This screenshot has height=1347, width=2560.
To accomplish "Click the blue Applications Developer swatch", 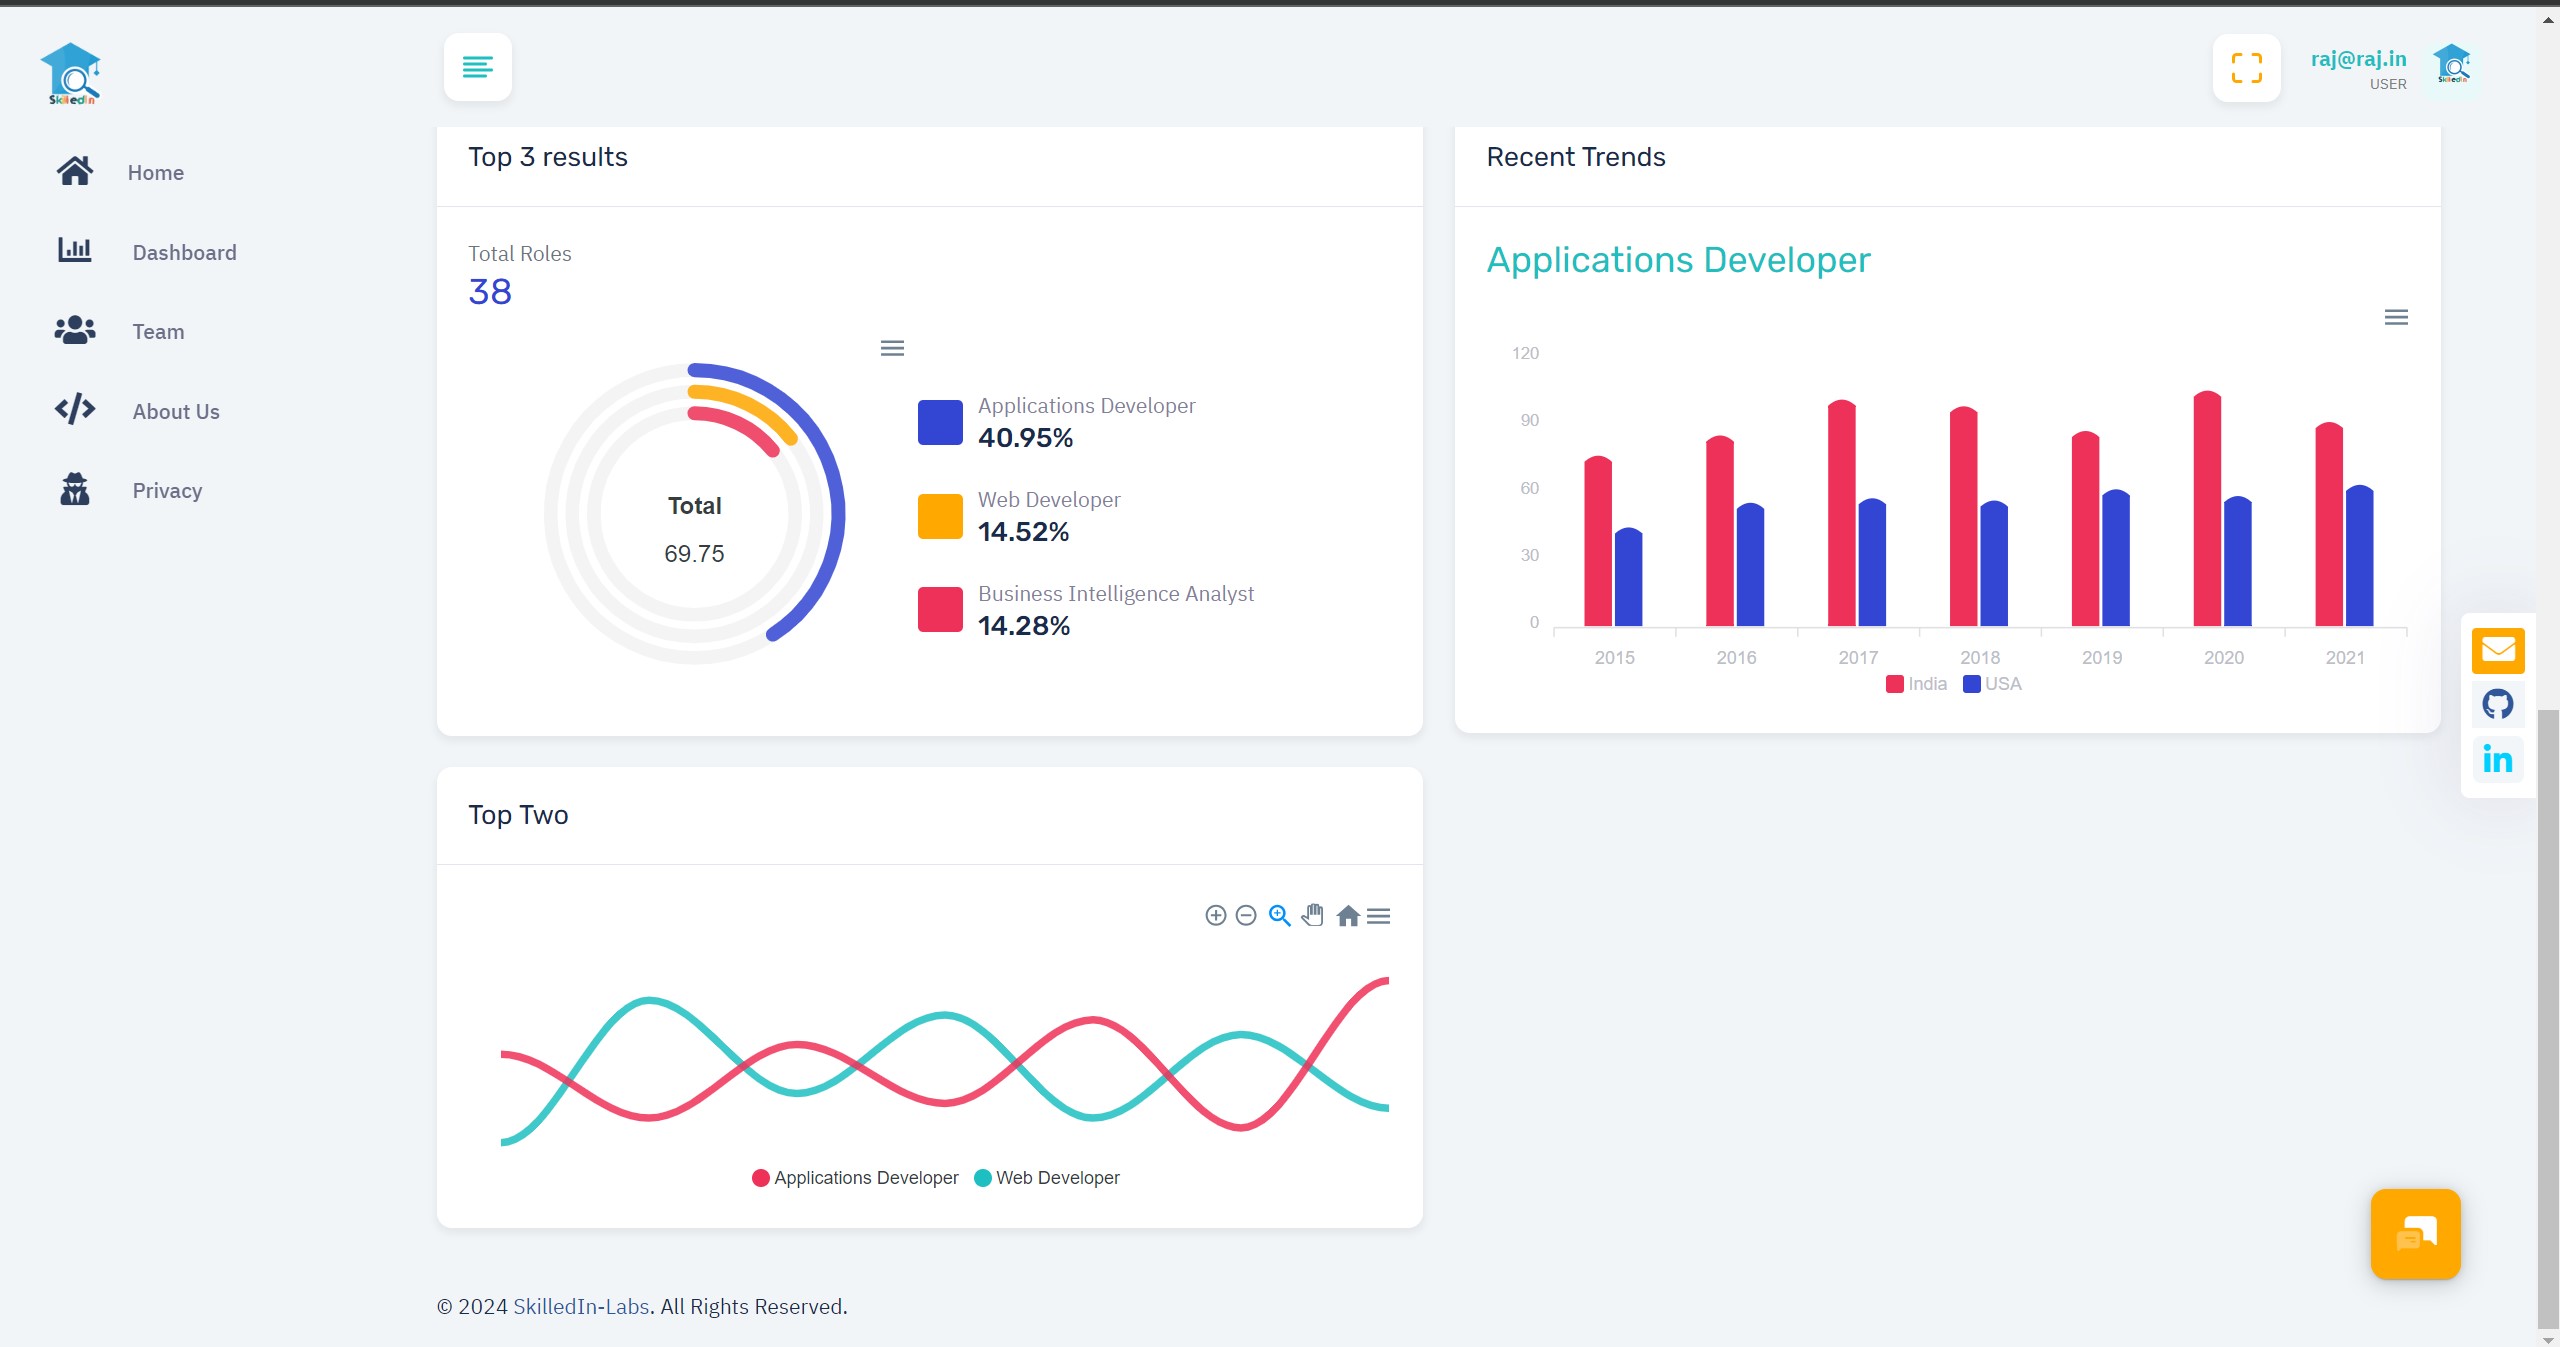I will coord(940,422).
